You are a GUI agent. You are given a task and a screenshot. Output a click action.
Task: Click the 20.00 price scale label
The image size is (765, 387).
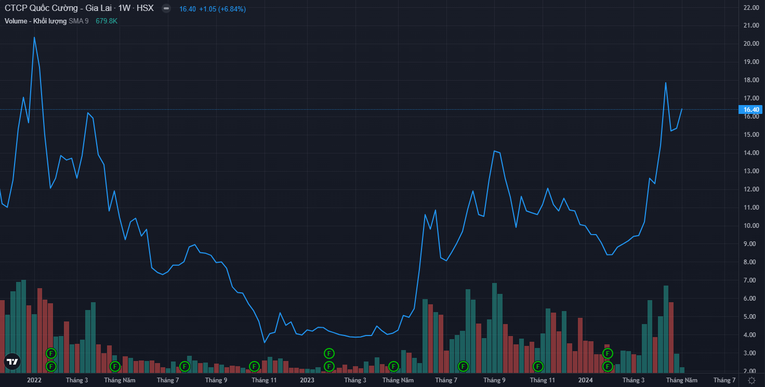pos(751,43)
